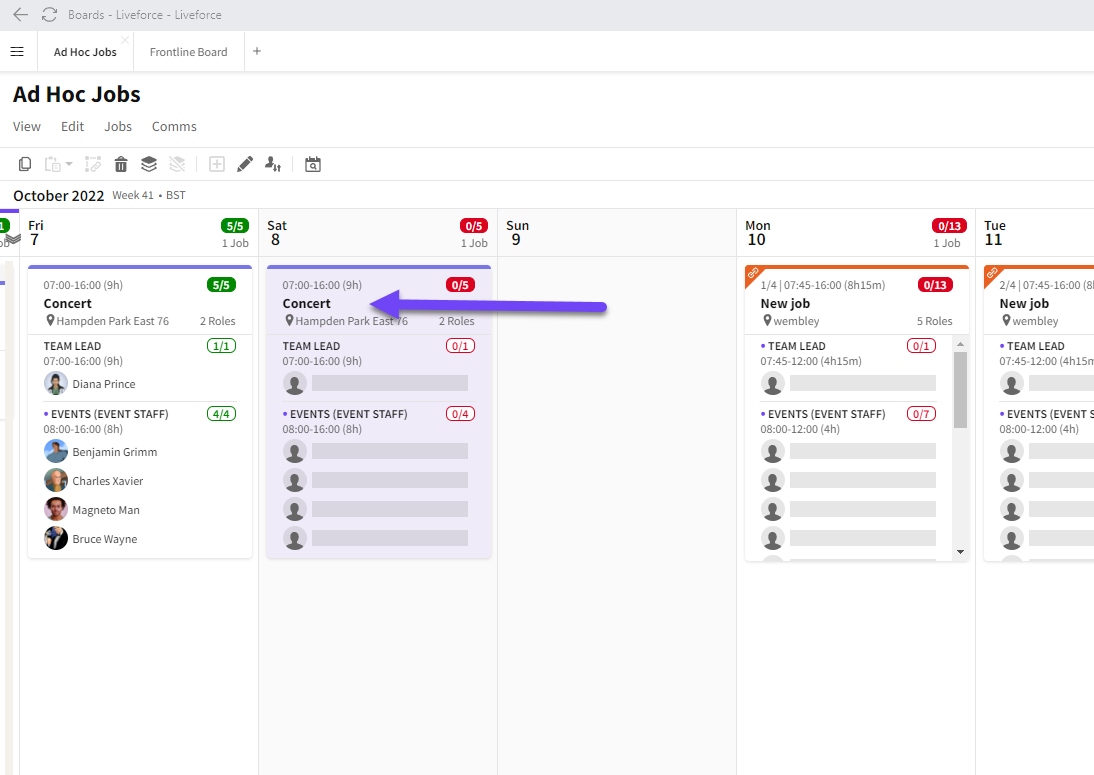Click the copy jobs toolbar icon

coord(24,164)
